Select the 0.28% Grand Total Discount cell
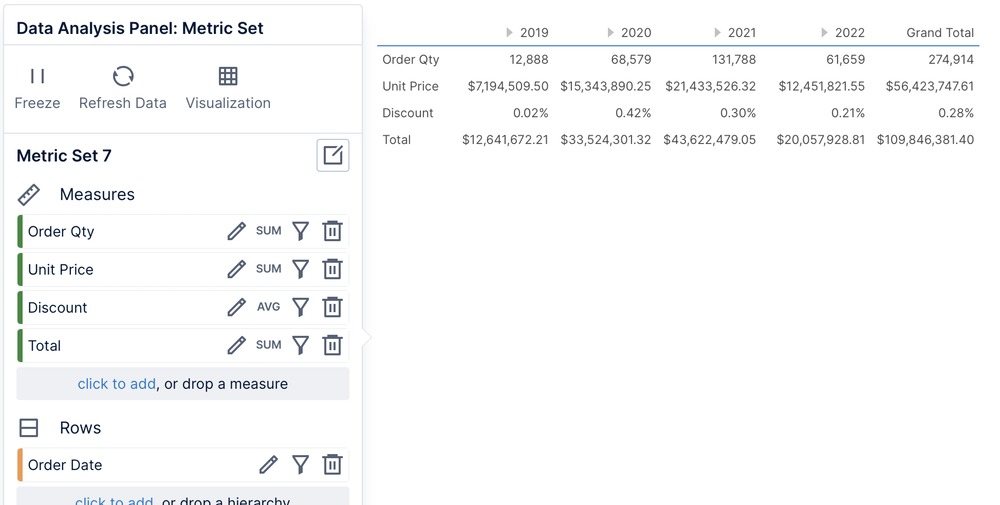The width and height of the screenshot is (1000, 505). [x=956, y=113]
